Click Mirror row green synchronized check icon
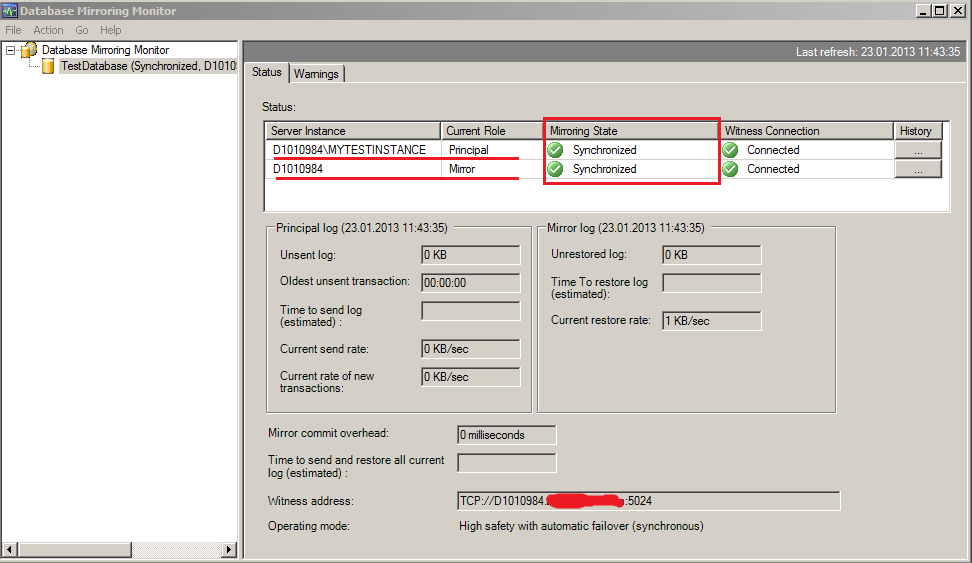The image size is (972, 563). (x=556, y=169)
